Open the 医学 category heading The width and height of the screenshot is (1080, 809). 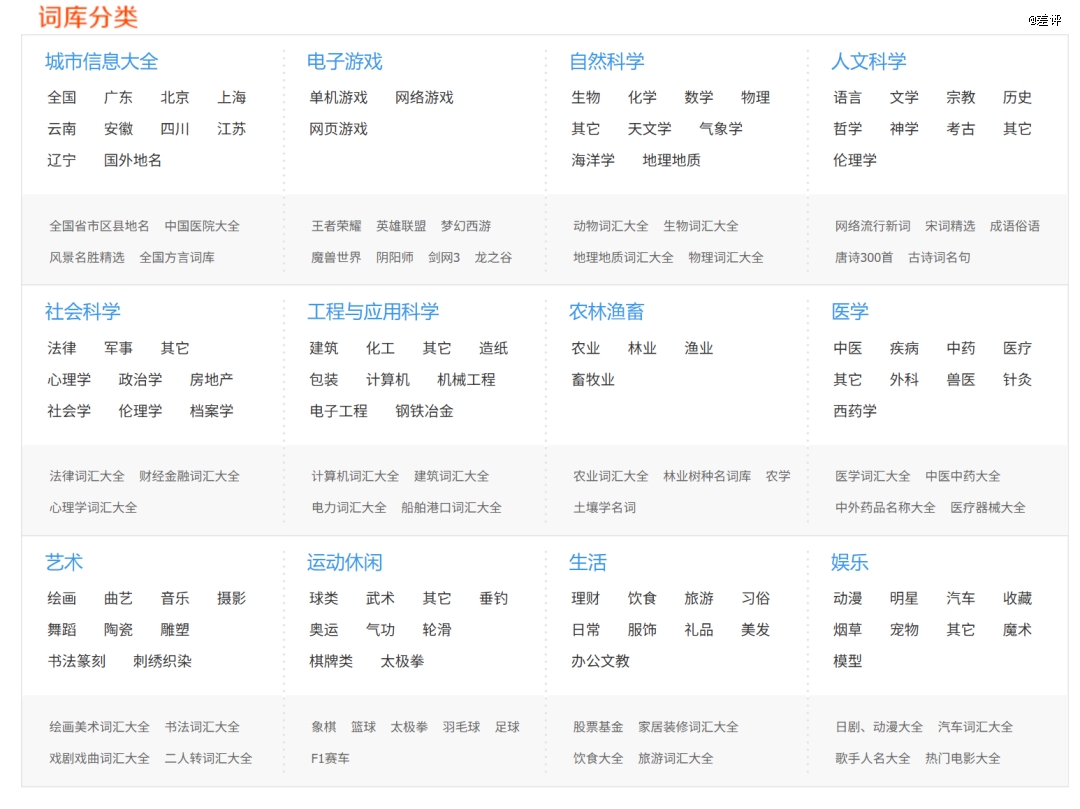849,312
